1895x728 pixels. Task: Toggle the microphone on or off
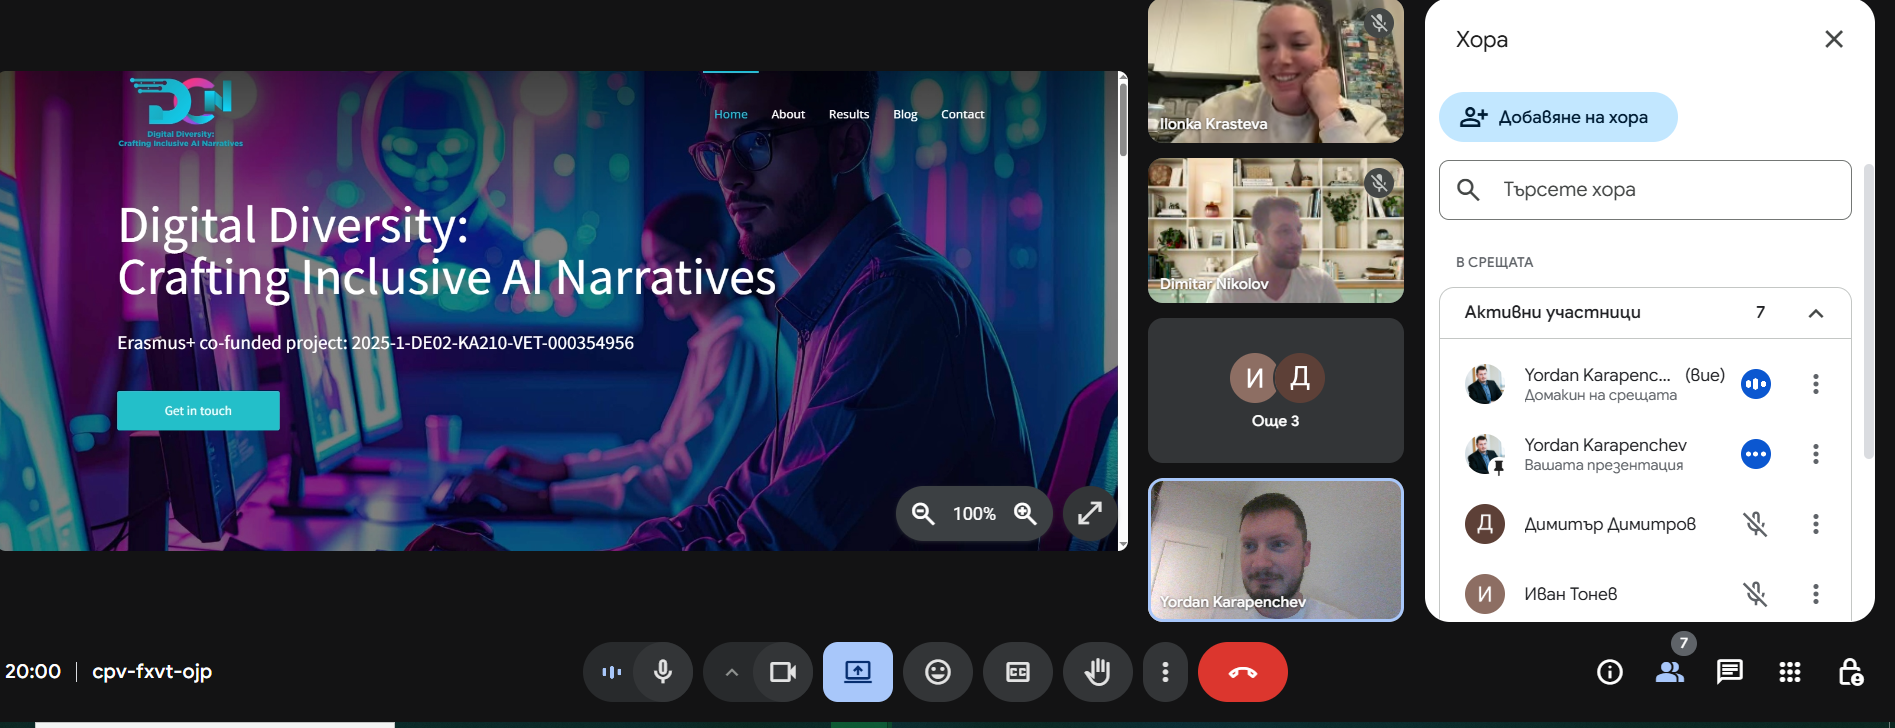pos(662,672)
